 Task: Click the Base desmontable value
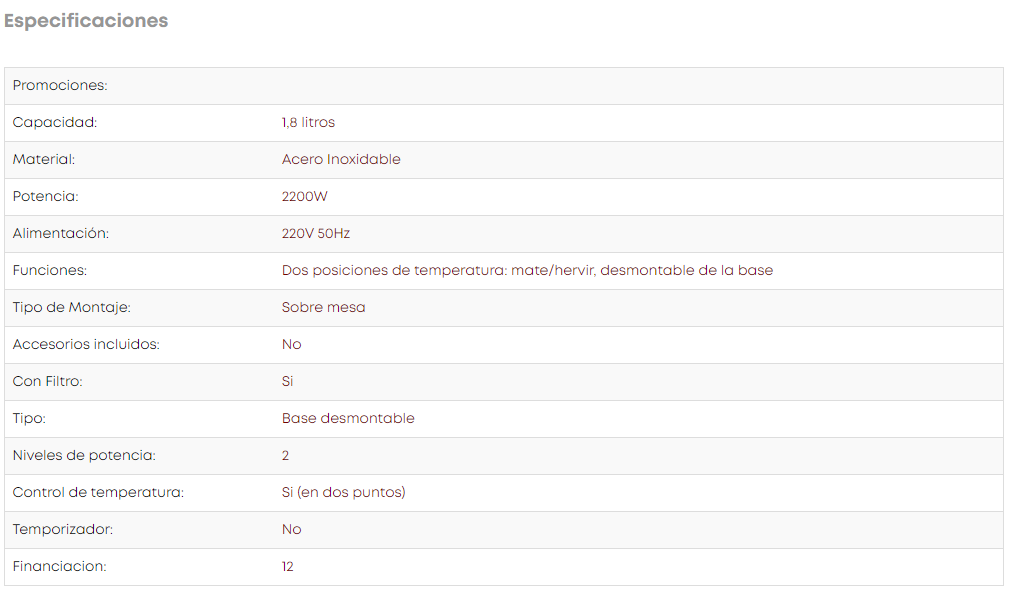[348, 419]
